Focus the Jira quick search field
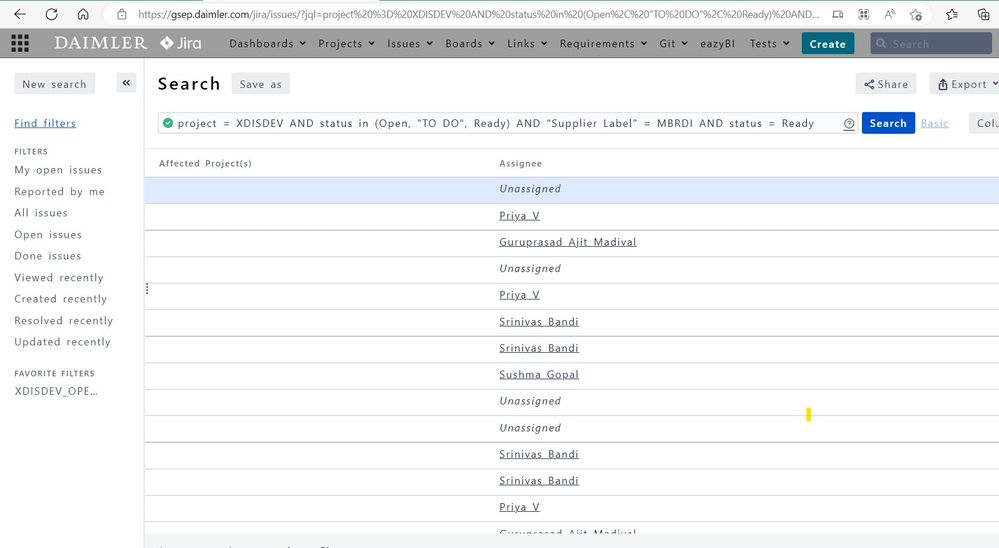Viewport: 999px width, 548px height. [x=931, y=43]
